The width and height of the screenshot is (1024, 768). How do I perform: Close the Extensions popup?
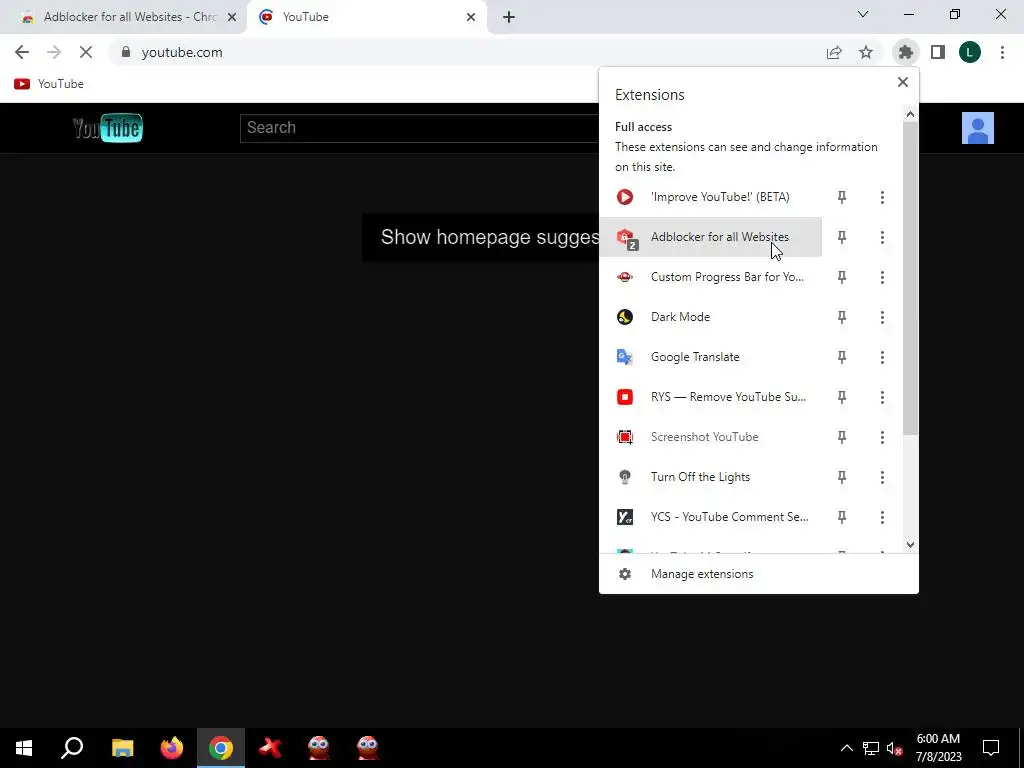tap(903, 82)
